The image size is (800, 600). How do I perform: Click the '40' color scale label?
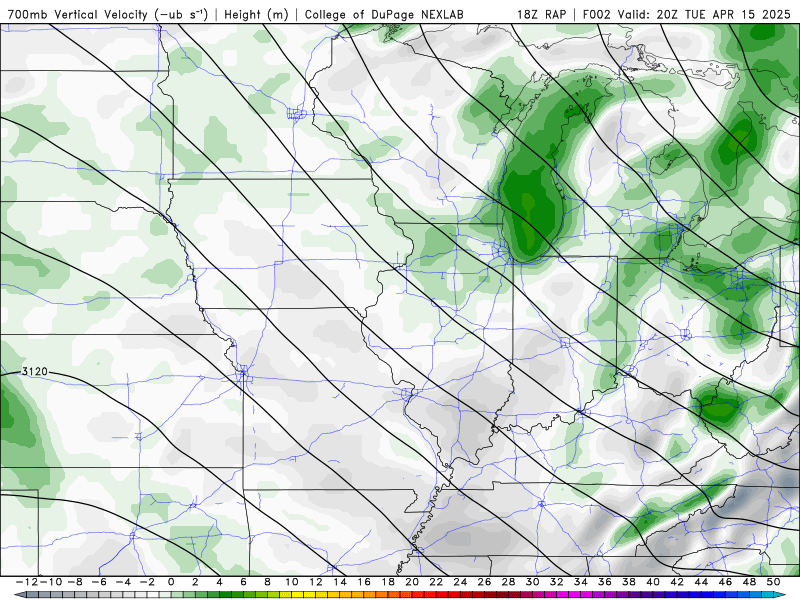(x=653, y=582)
